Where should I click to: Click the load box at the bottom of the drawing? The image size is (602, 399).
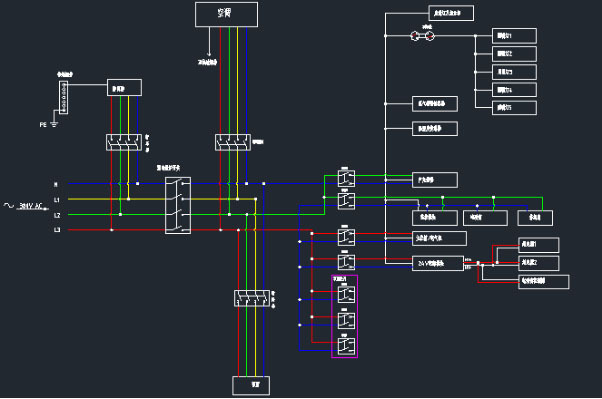click(x=251, y=386)
